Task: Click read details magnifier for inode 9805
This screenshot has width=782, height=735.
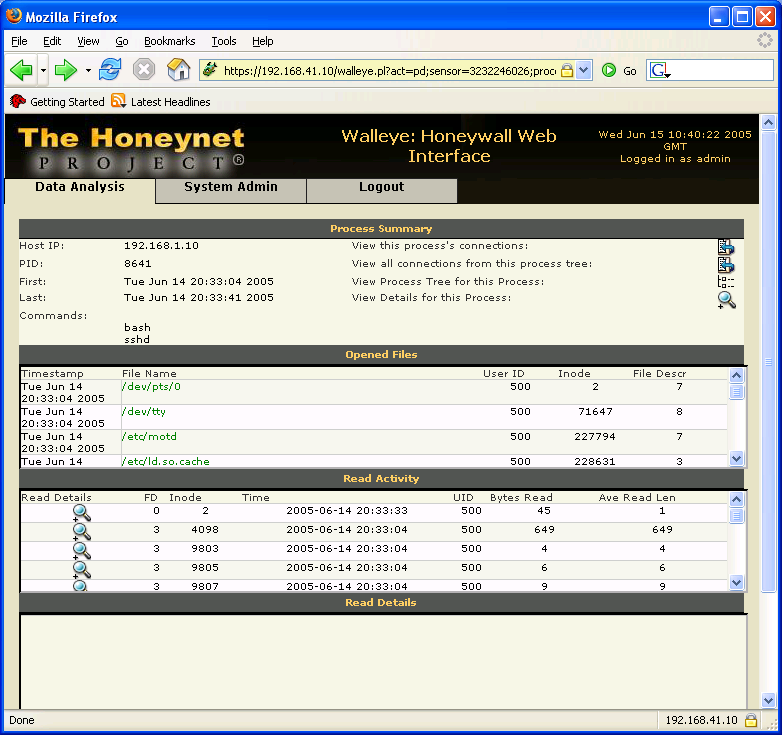Action: click(81, 569)
